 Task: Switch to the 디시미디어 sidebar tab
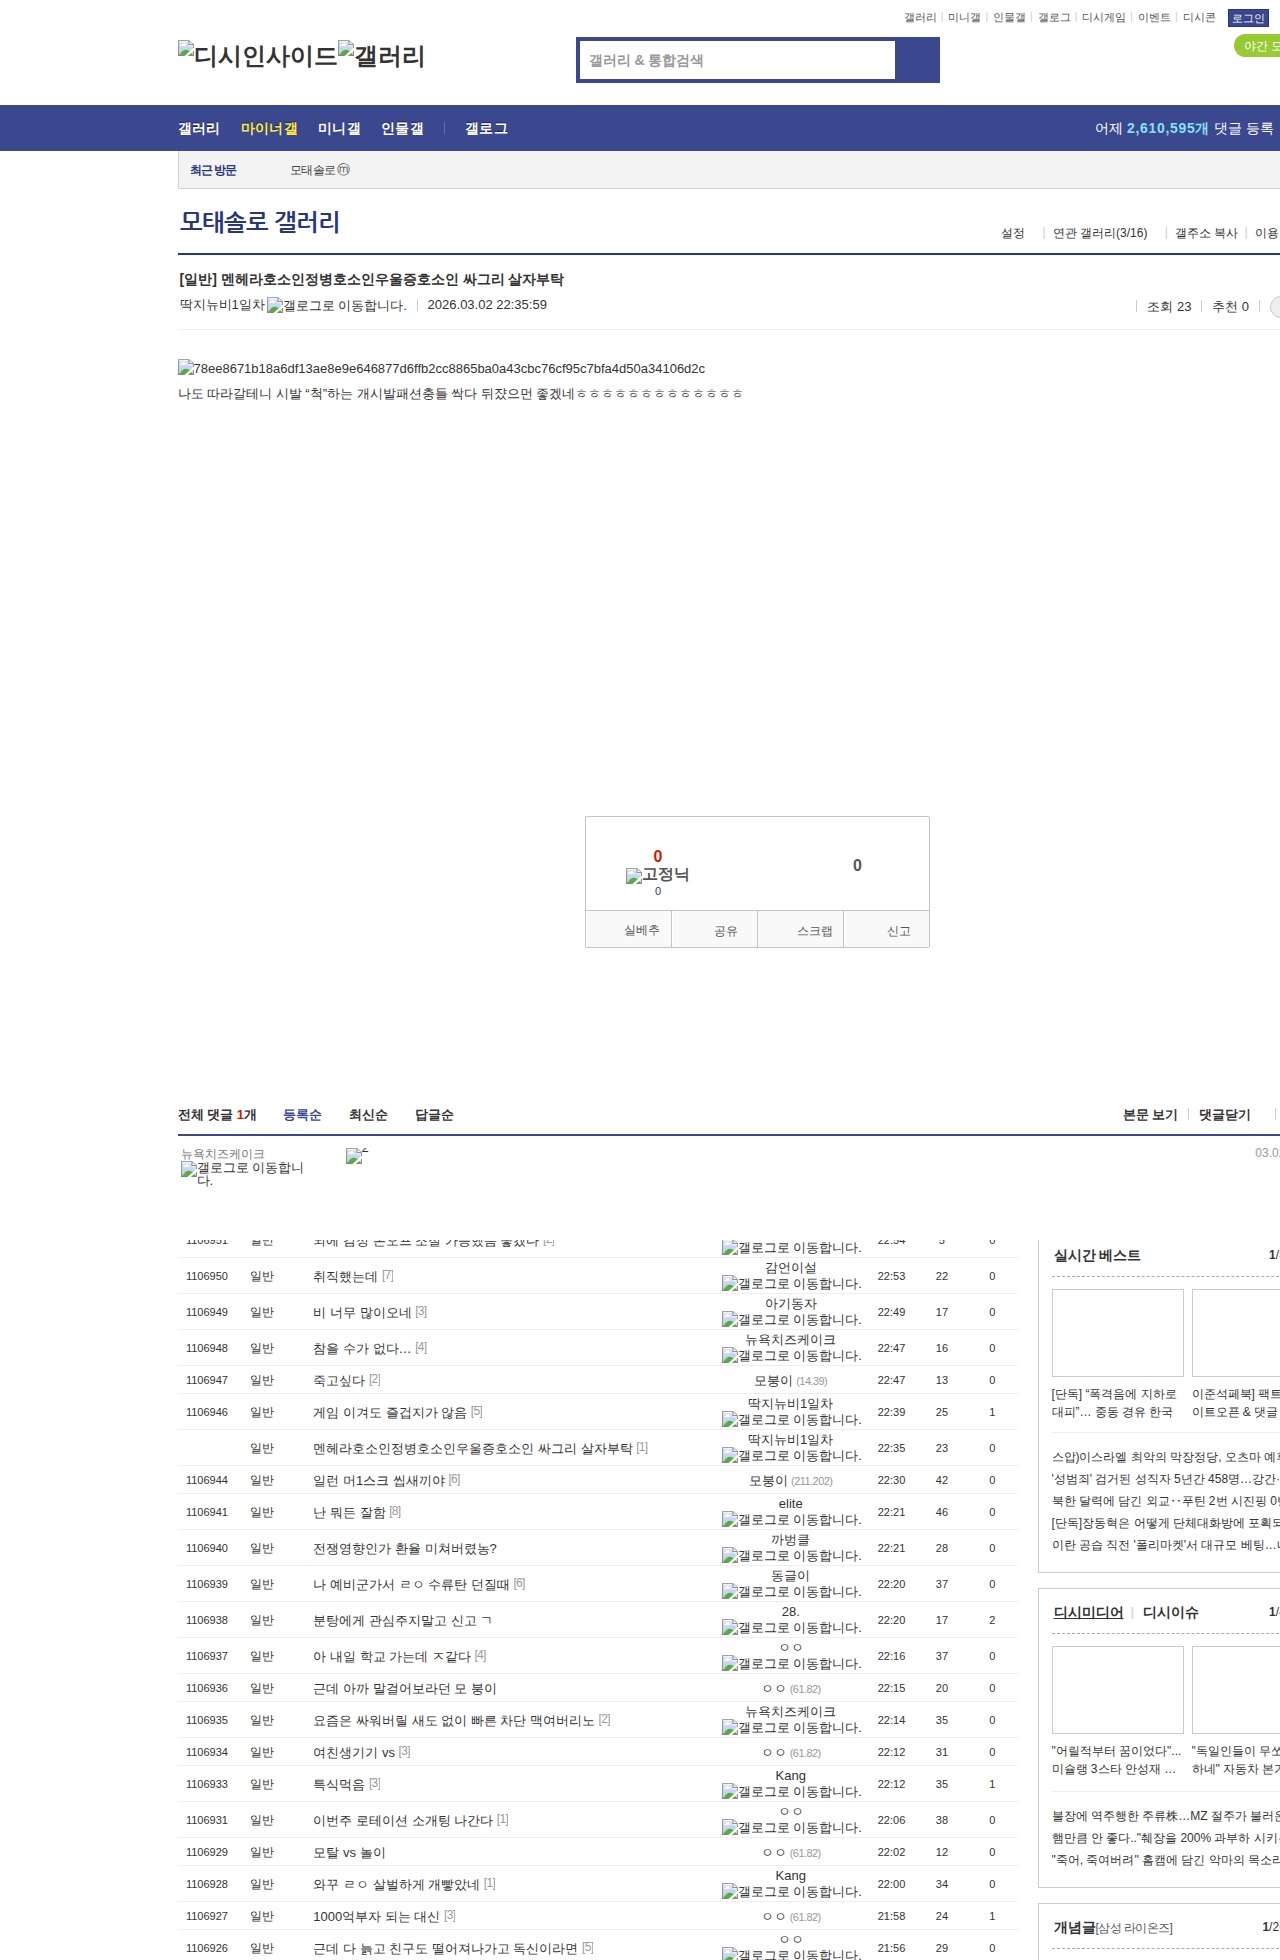pyautogui.click(x=1088, y=1612)
